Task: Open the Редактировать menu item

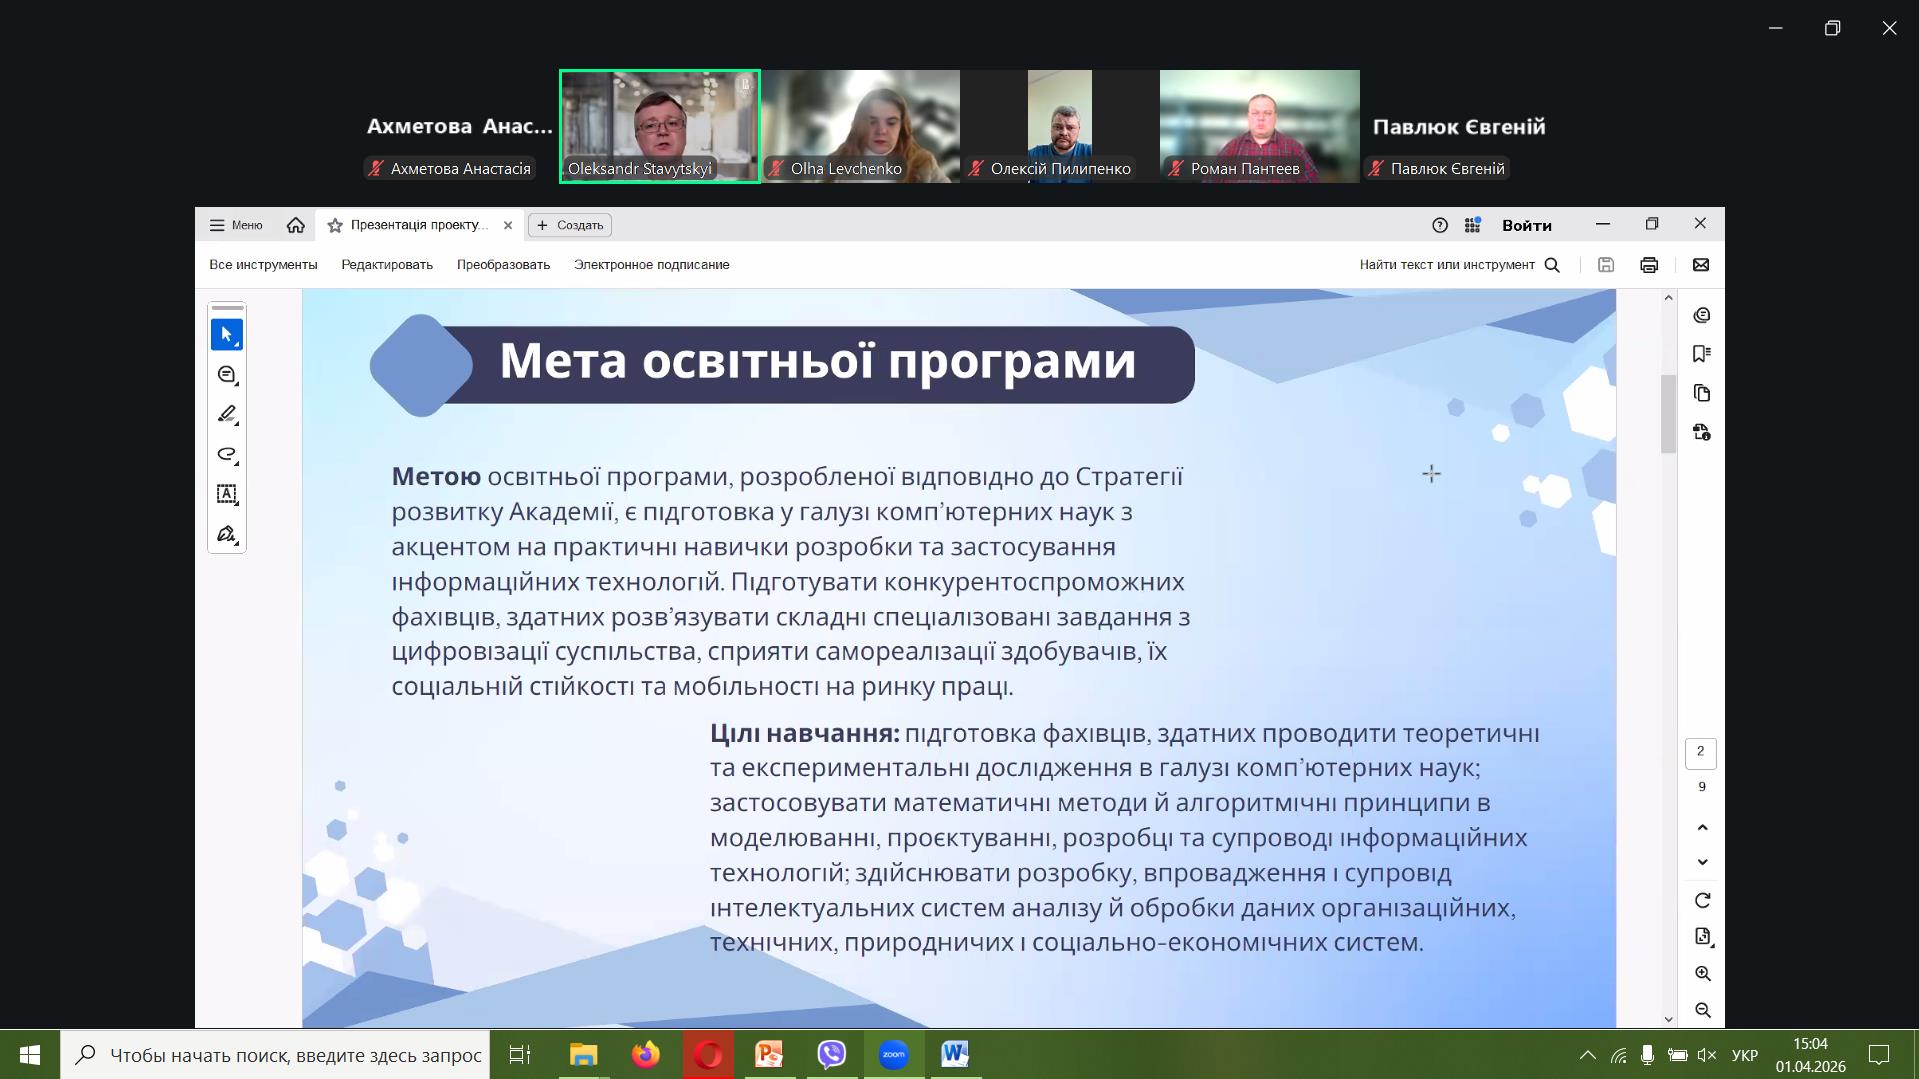Action: tap(386, 265)
